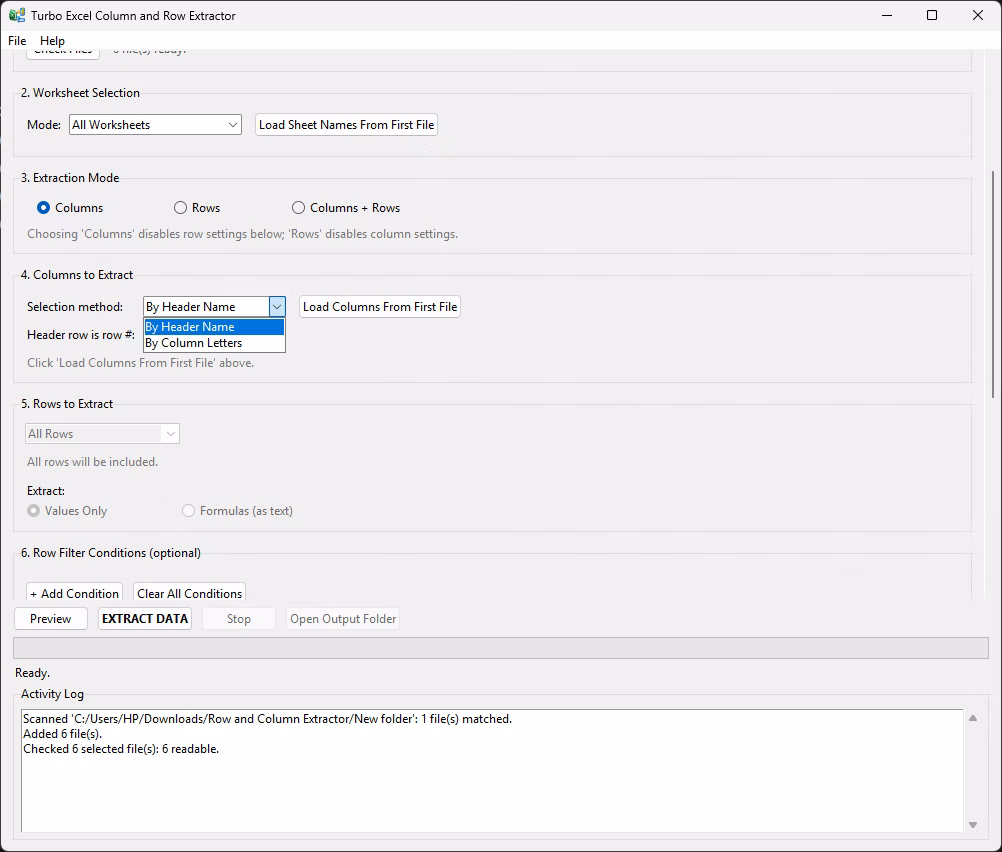The width and height of the screenshot is (1002, 852).
Task: Click the Preview button
Action: pos(50,619)
